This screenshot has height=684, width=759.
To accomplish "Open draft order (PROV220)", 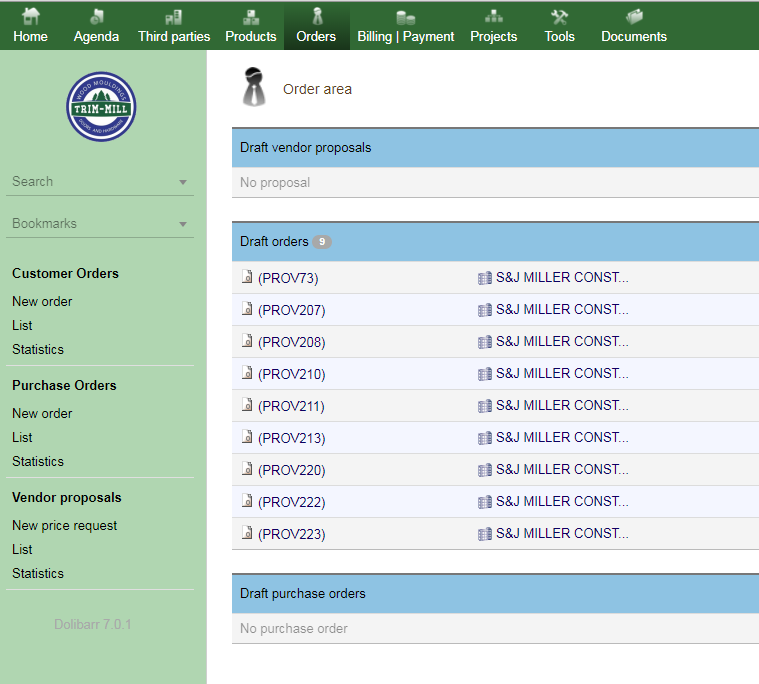I will (291, 470).
